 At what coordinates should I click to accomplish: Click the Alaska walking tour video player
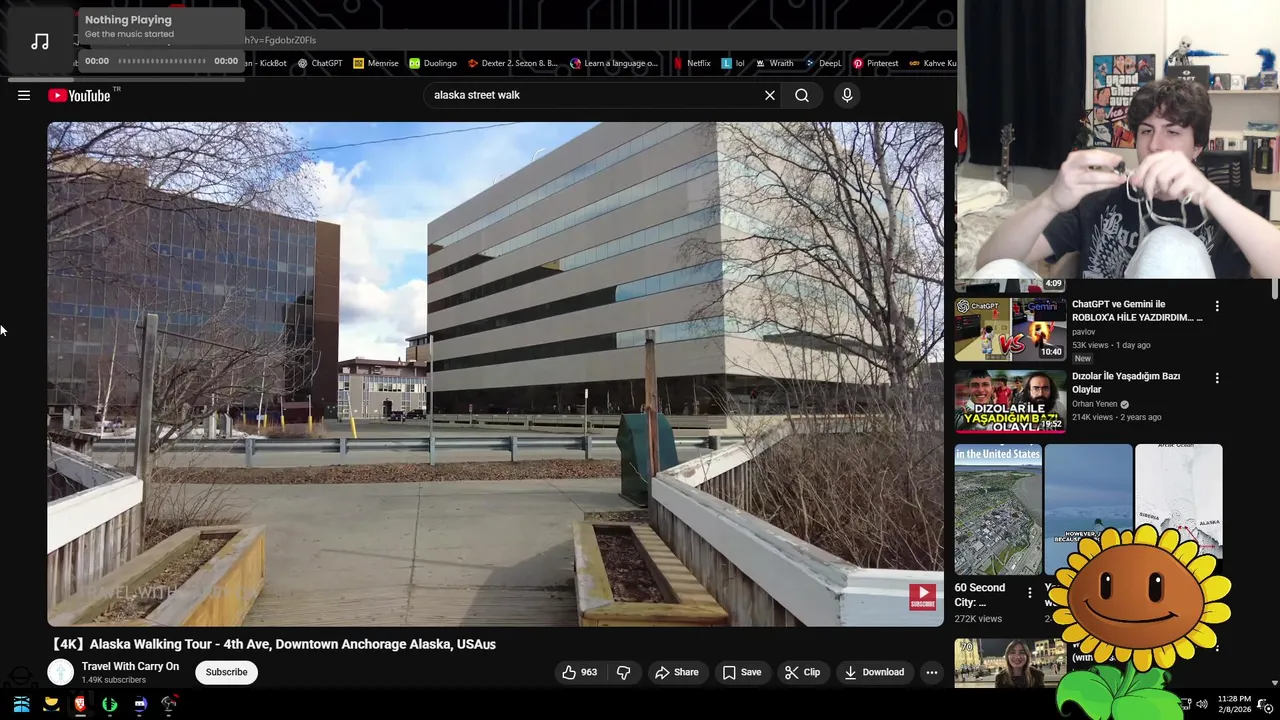point(495,374)
